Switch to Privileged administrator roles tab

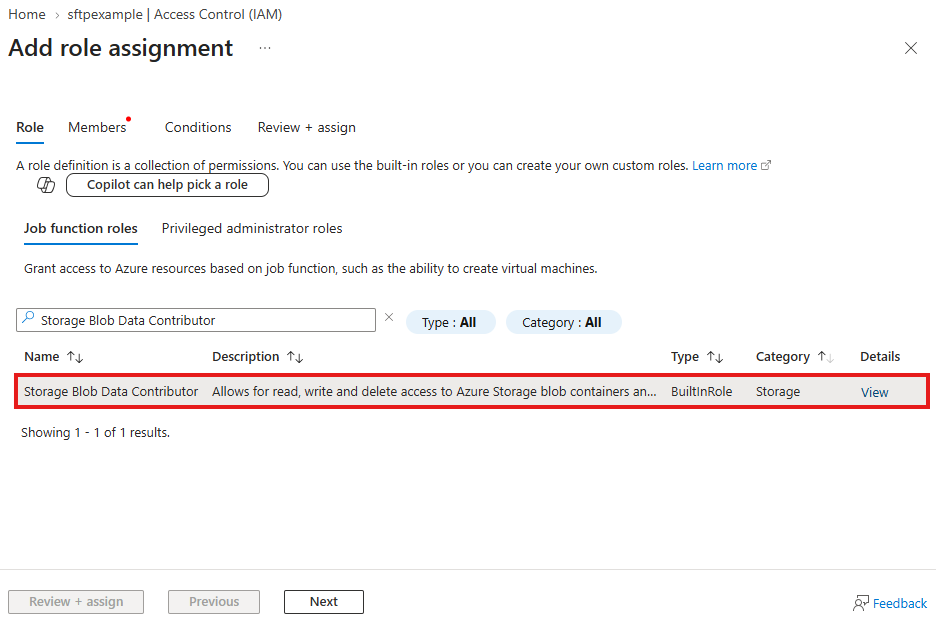(x=252, y=229)
